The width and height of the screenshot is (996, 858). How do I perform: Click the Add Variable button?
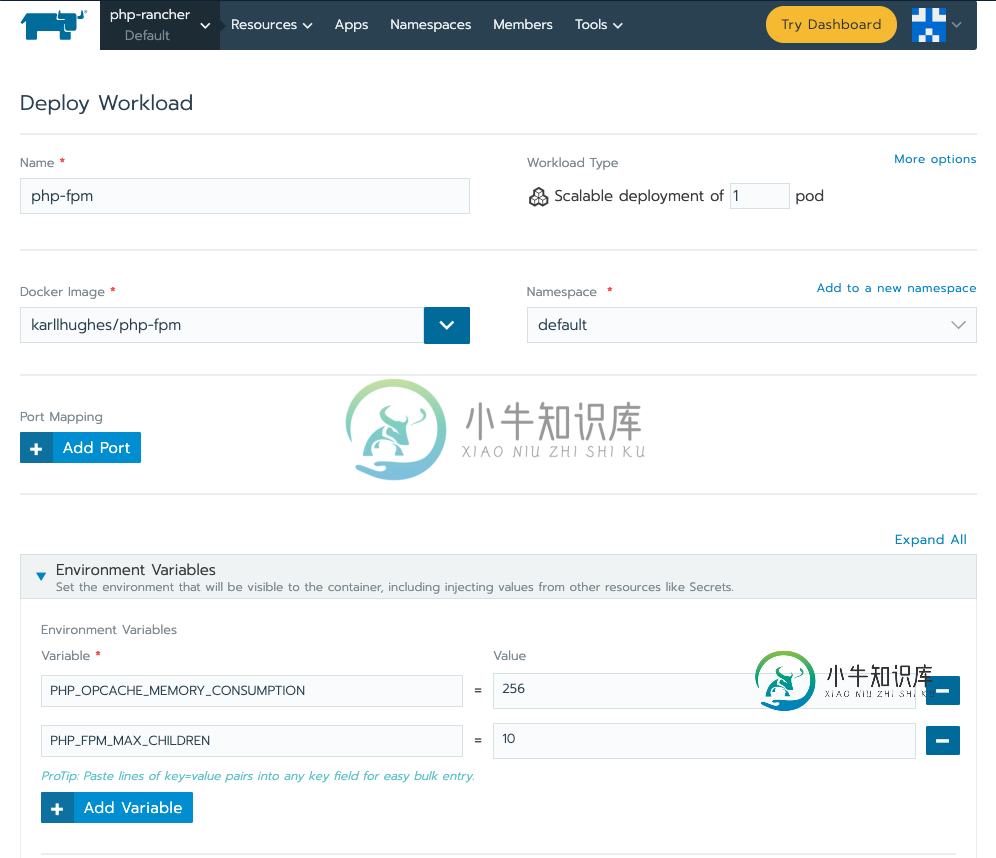tap(116, 808)
